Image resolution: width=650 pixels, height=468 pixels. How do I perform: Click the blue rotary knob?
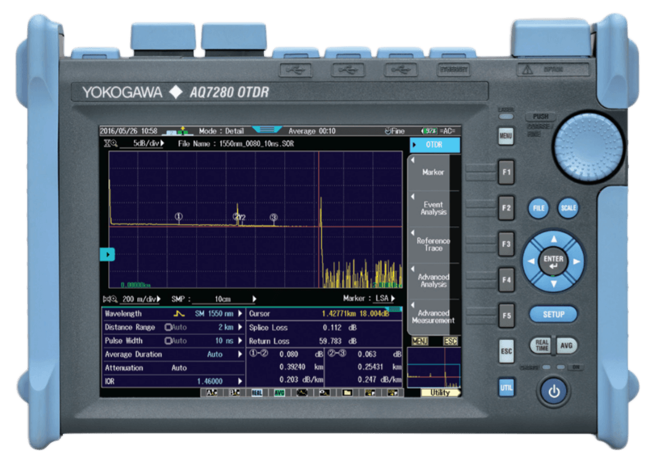pos(588,146)
